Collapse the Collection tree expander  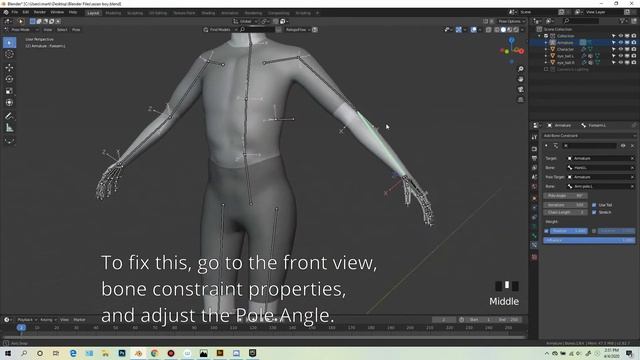click(x=540, y=36)
